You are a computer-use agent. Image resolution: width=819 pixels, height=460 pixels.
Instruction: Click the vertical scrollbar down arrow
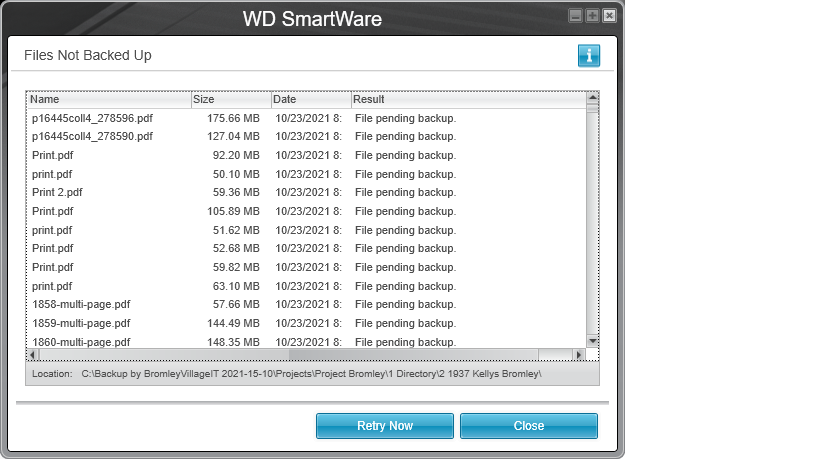tap(592, 341)
